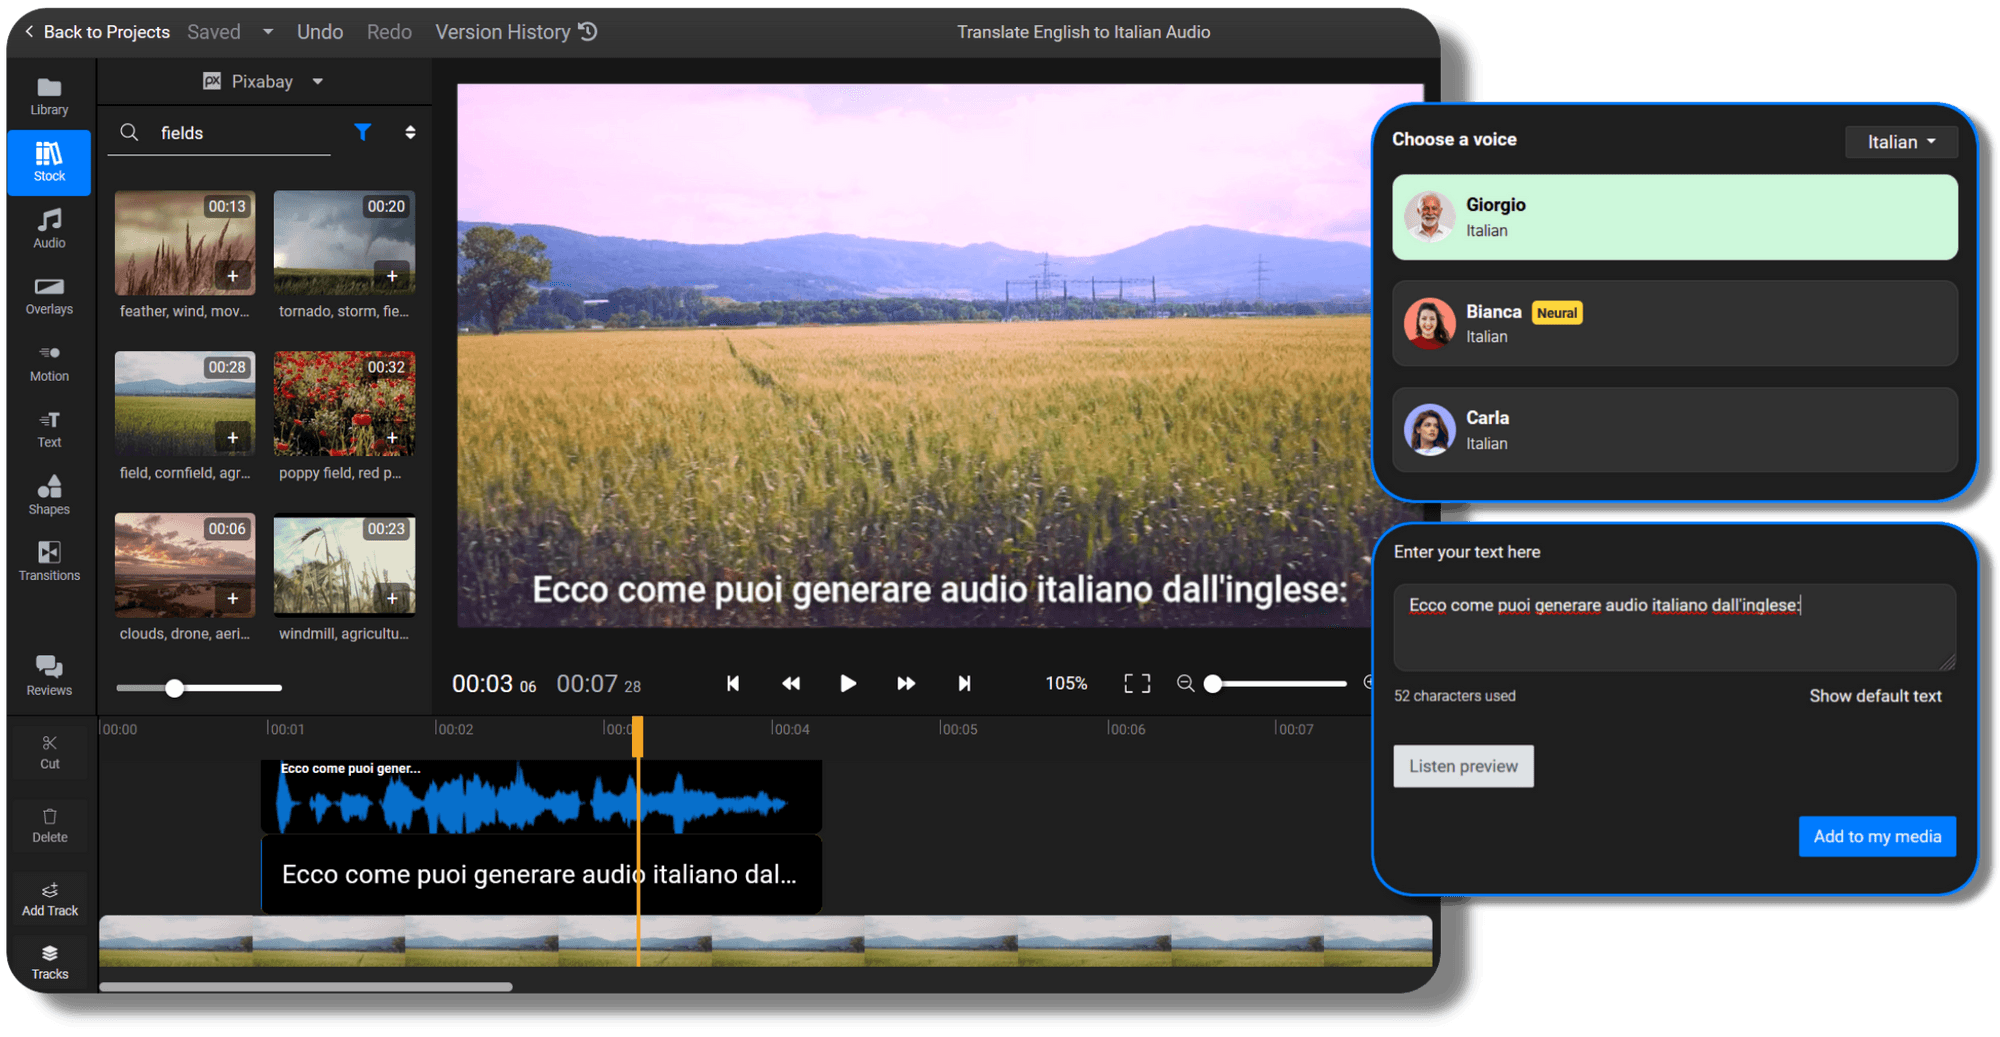Click Add to my media
Viewport: 2000px width, 1037px height.
(1877, 836)
